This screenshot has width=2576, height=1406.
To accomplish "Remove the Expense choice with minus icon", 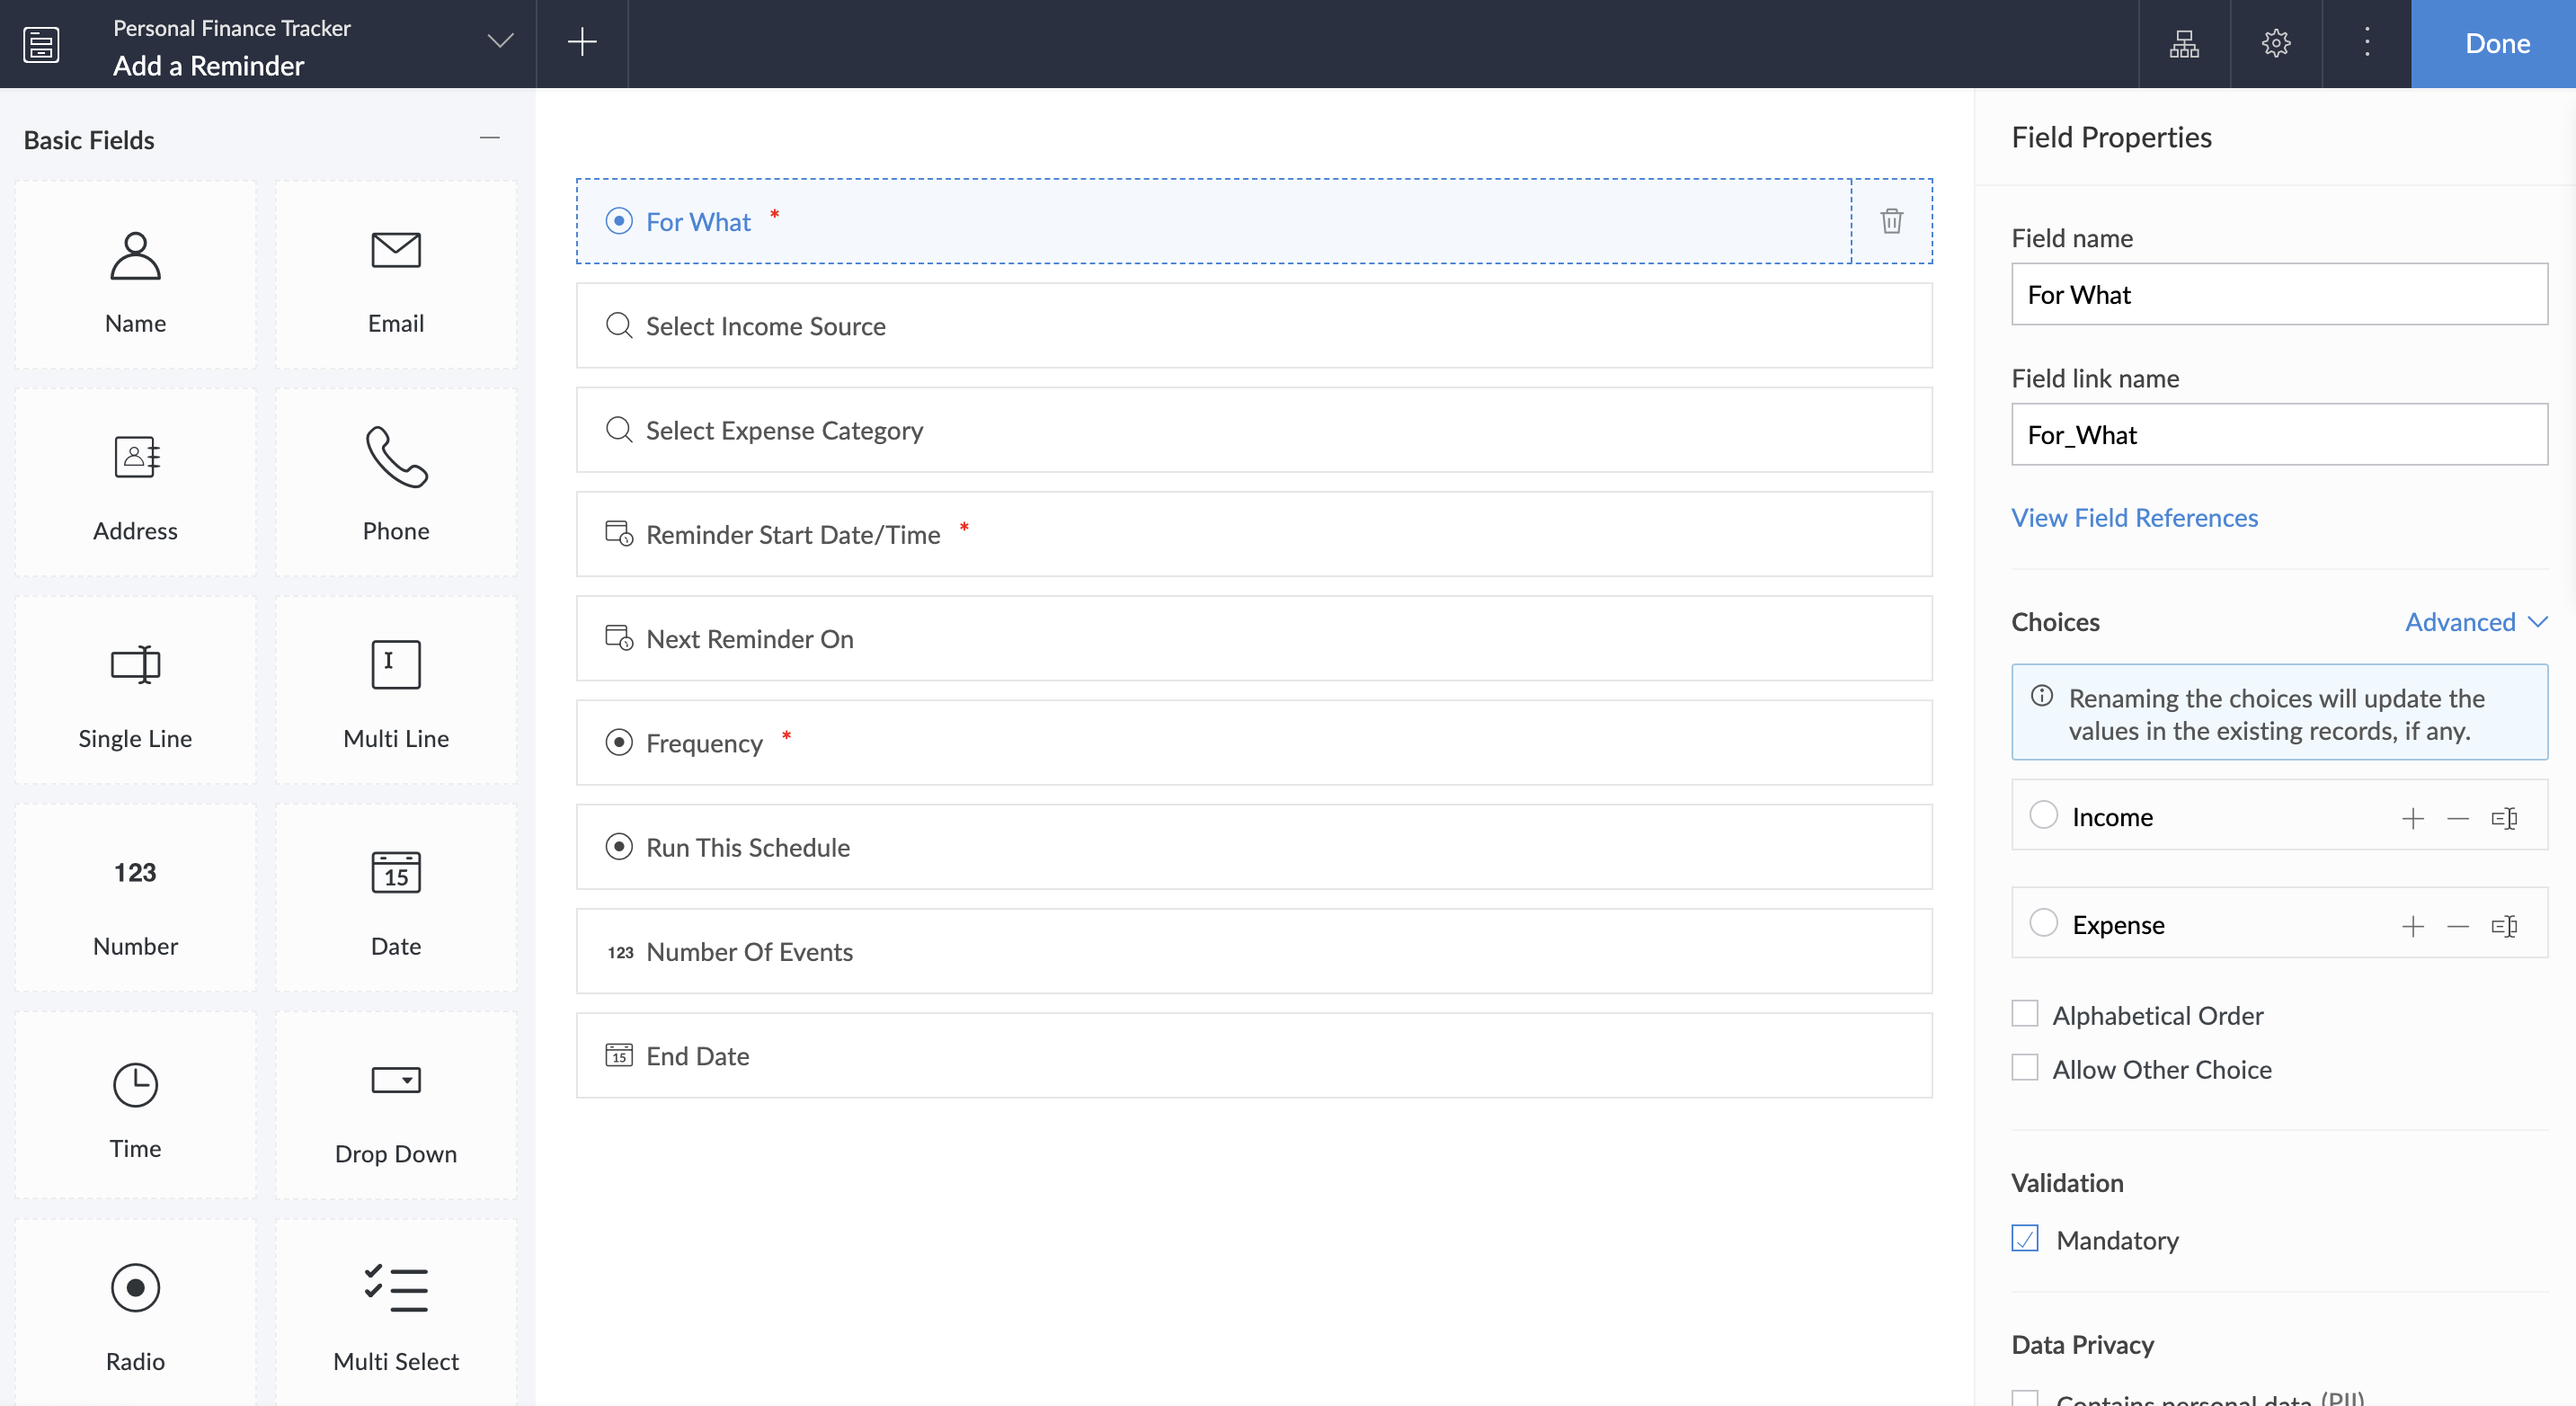I will coord(2458,926).
